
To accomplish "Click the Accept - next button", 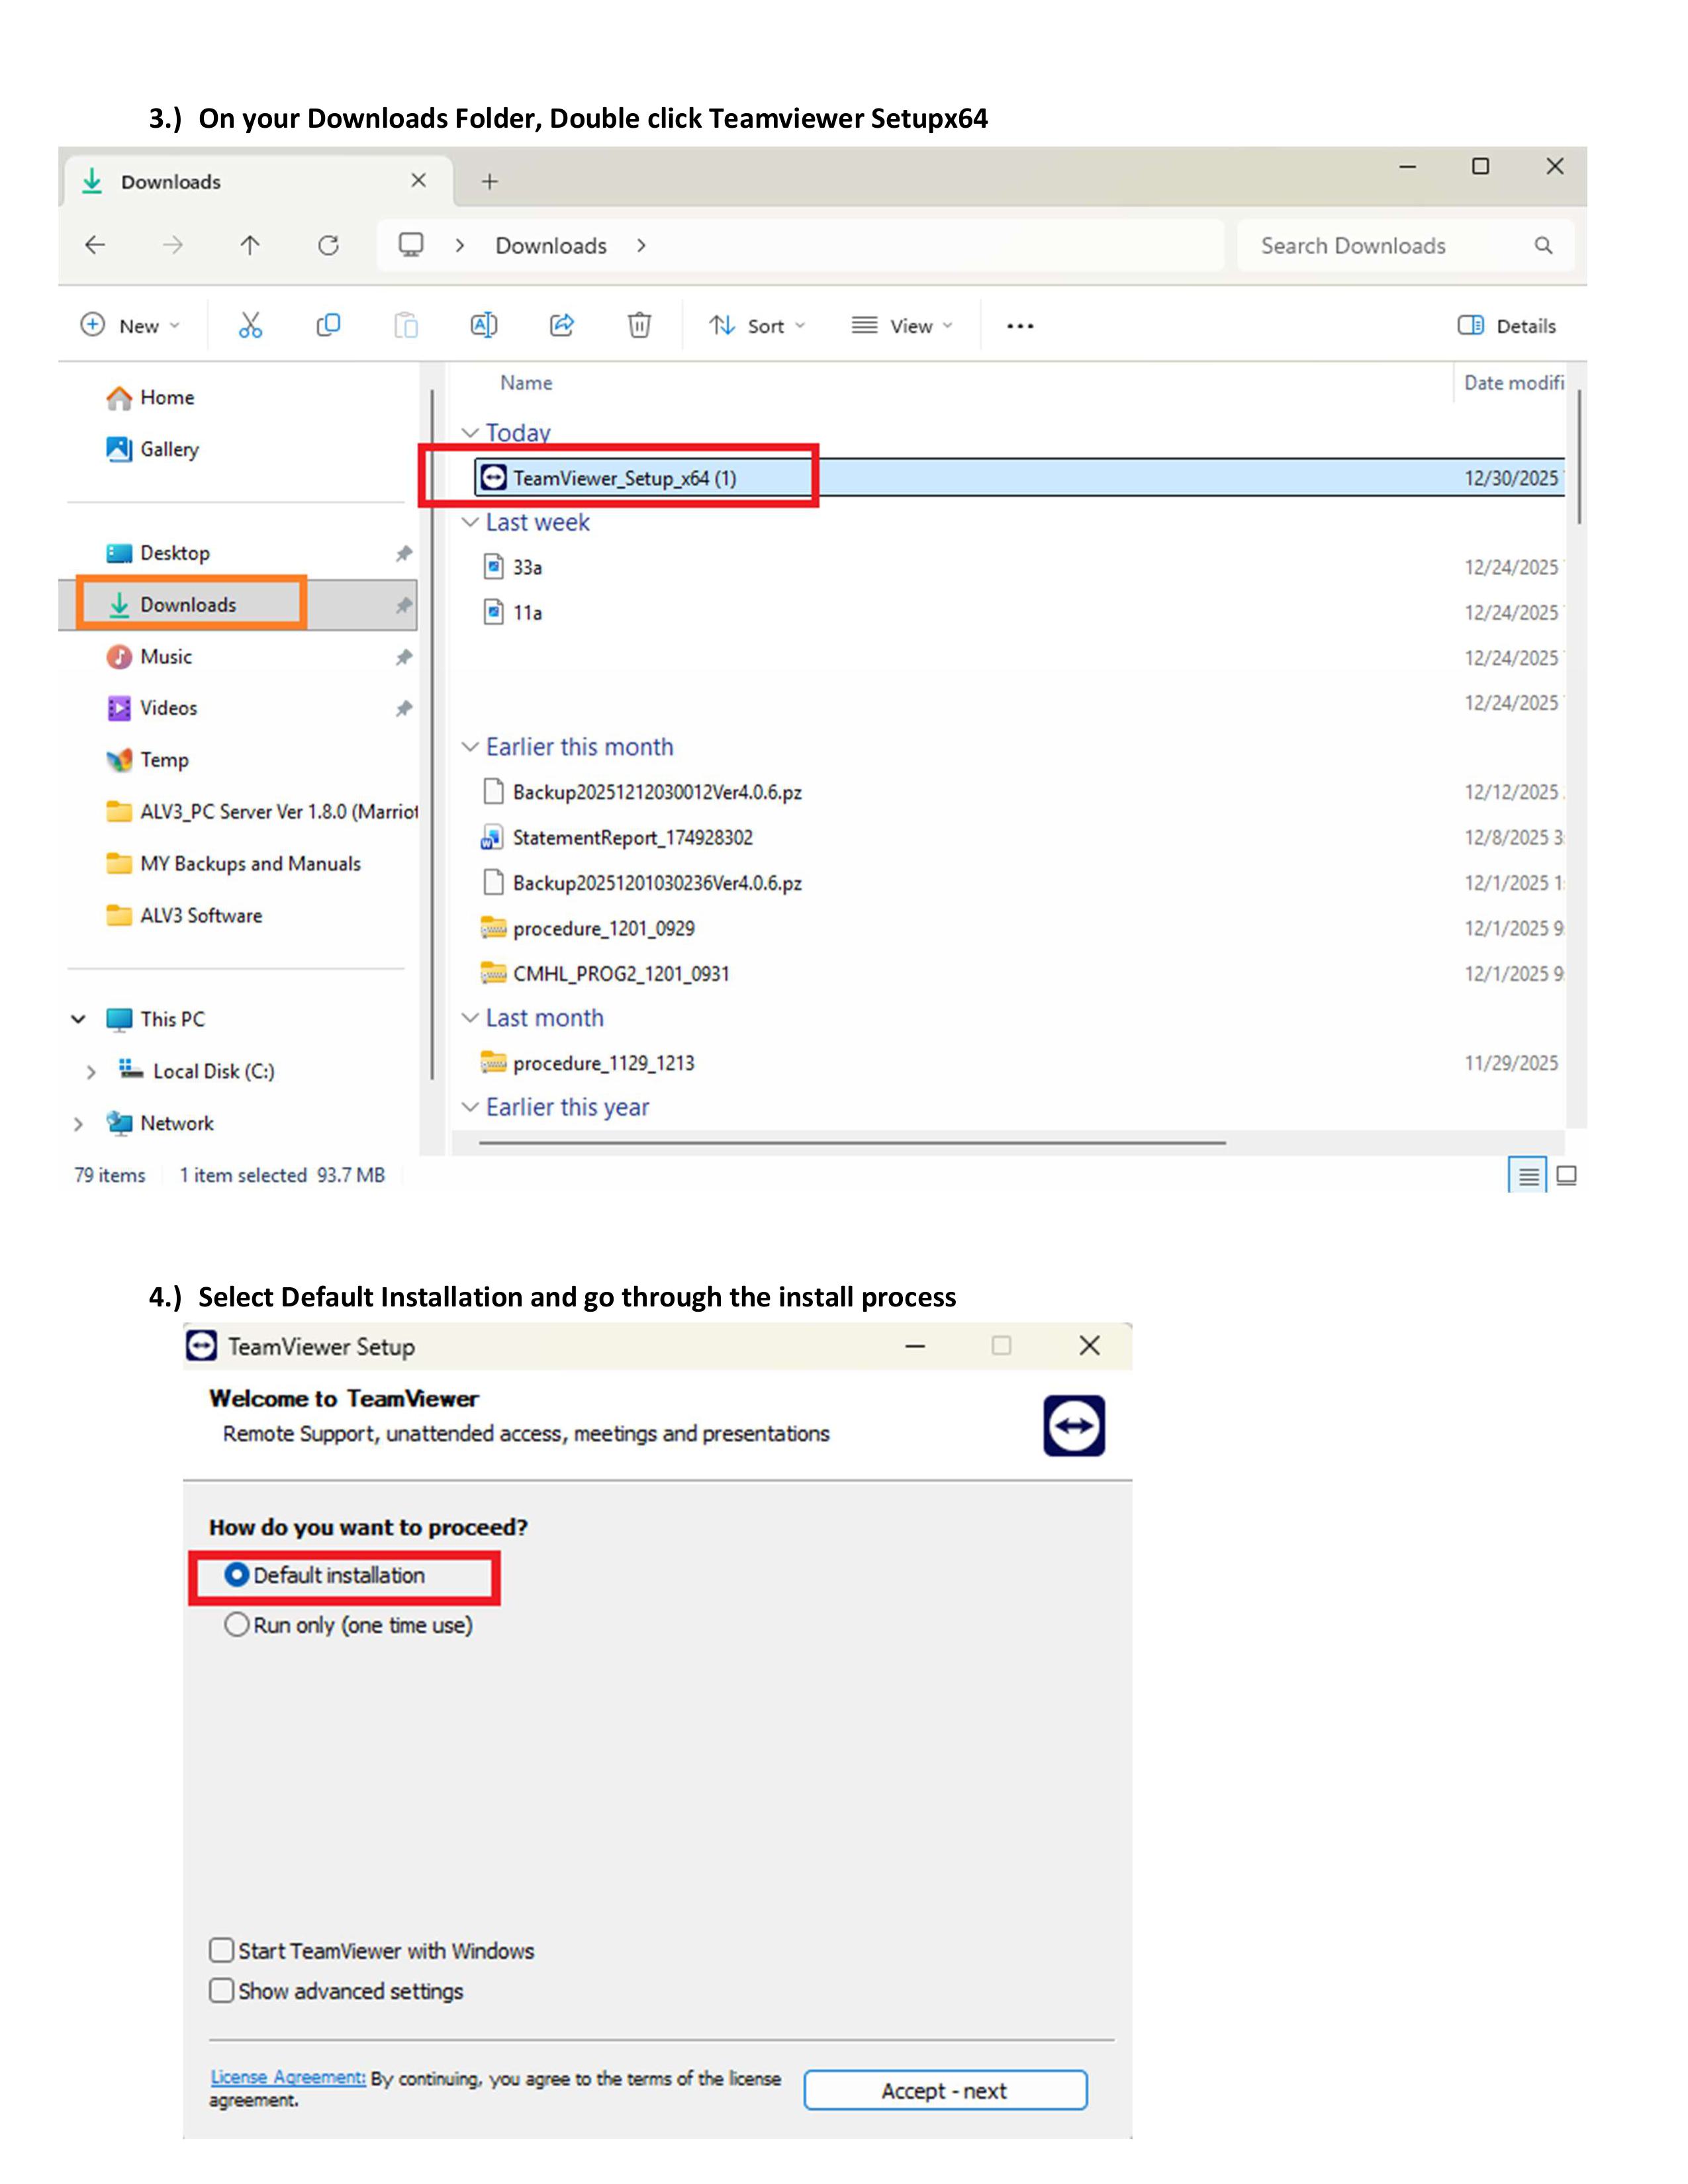I will coord(944,2091).
